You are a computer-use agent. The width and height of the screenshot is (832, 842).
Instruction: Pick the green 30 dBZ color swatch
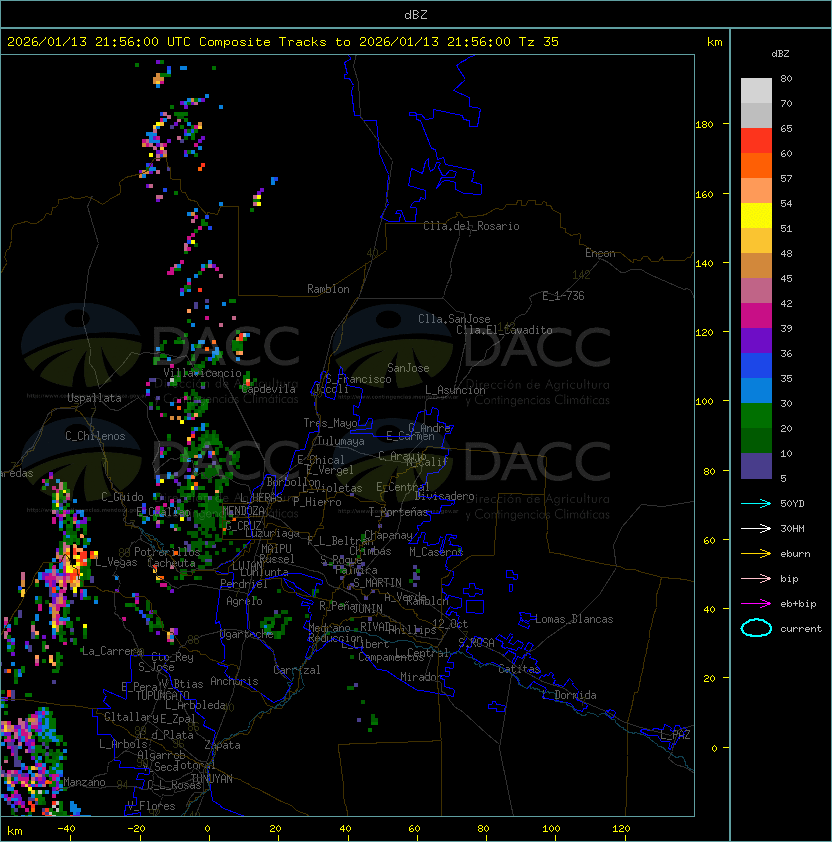tap(756, 416)
